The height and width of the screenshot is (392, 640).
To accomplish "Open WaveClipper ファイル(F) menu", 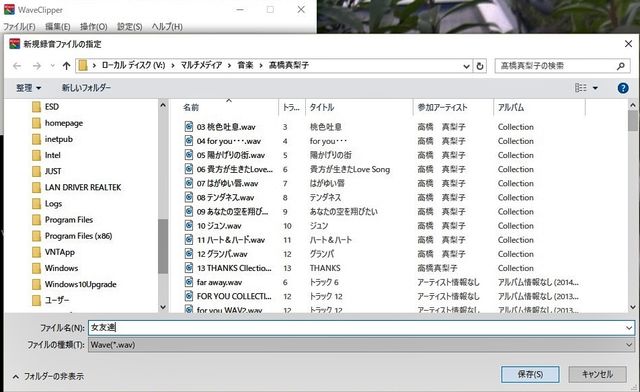I will [19, 27].
